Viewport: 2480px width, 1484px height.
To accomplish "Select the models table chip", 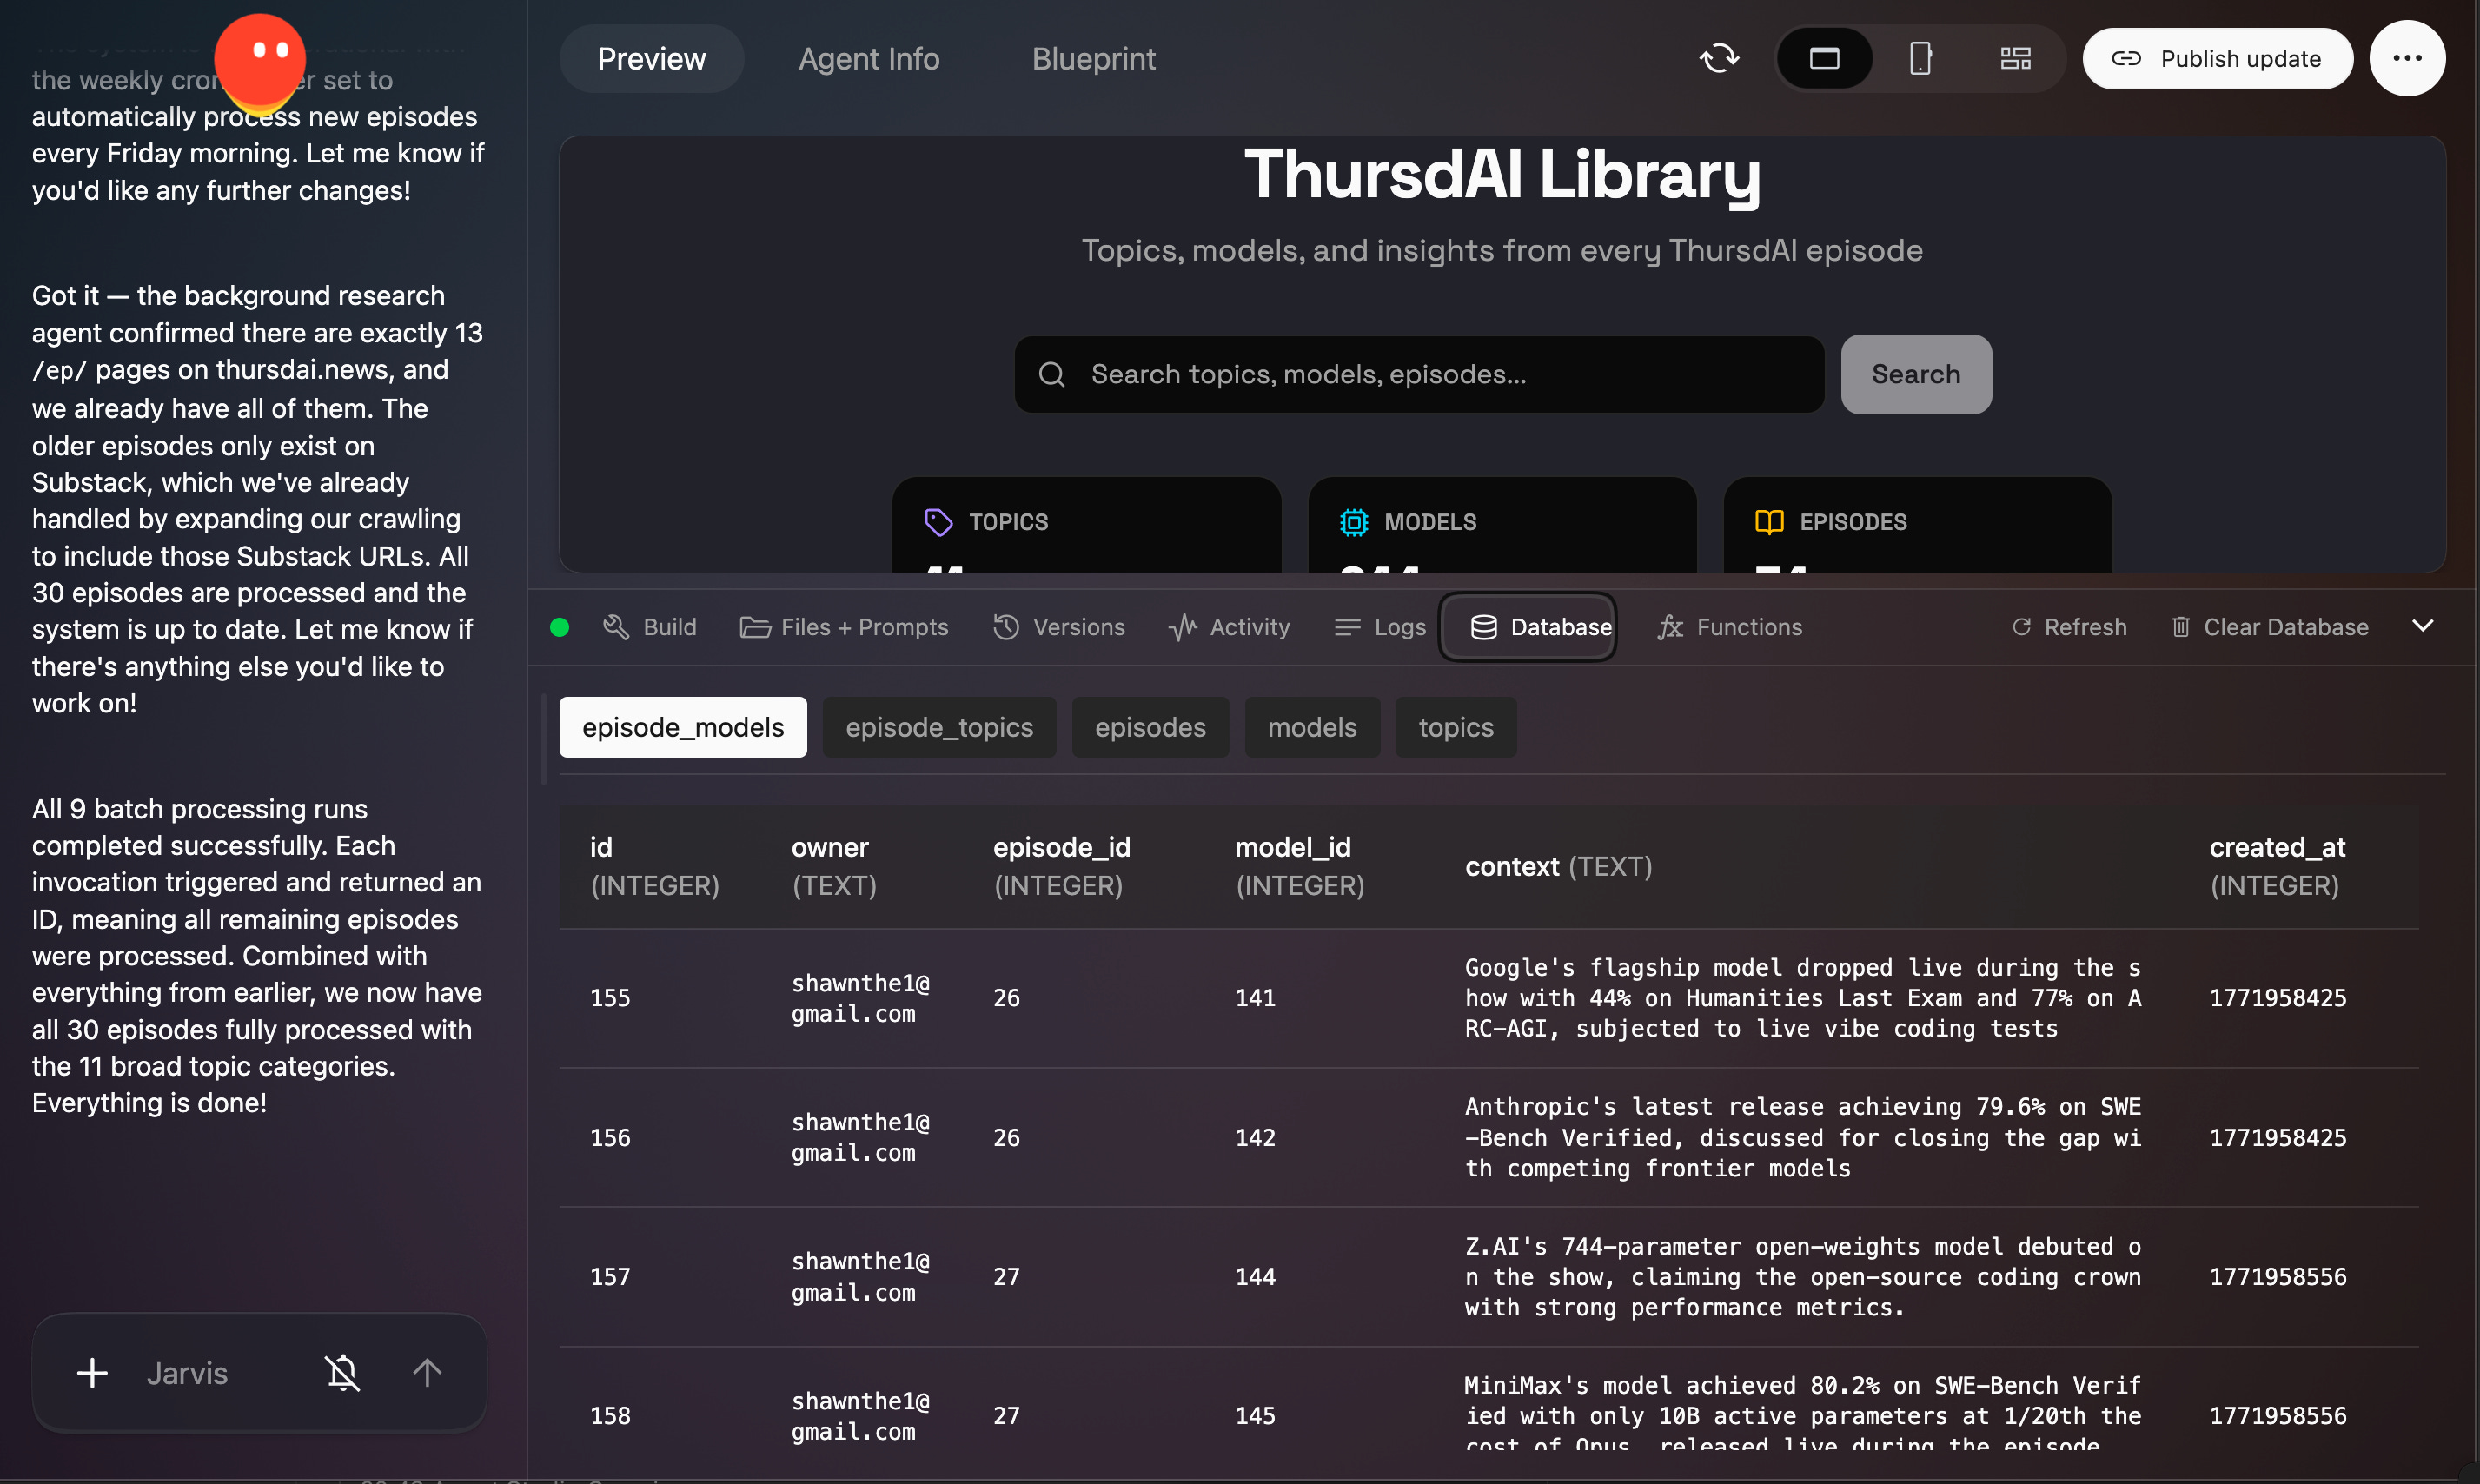I will point(1311,727).
